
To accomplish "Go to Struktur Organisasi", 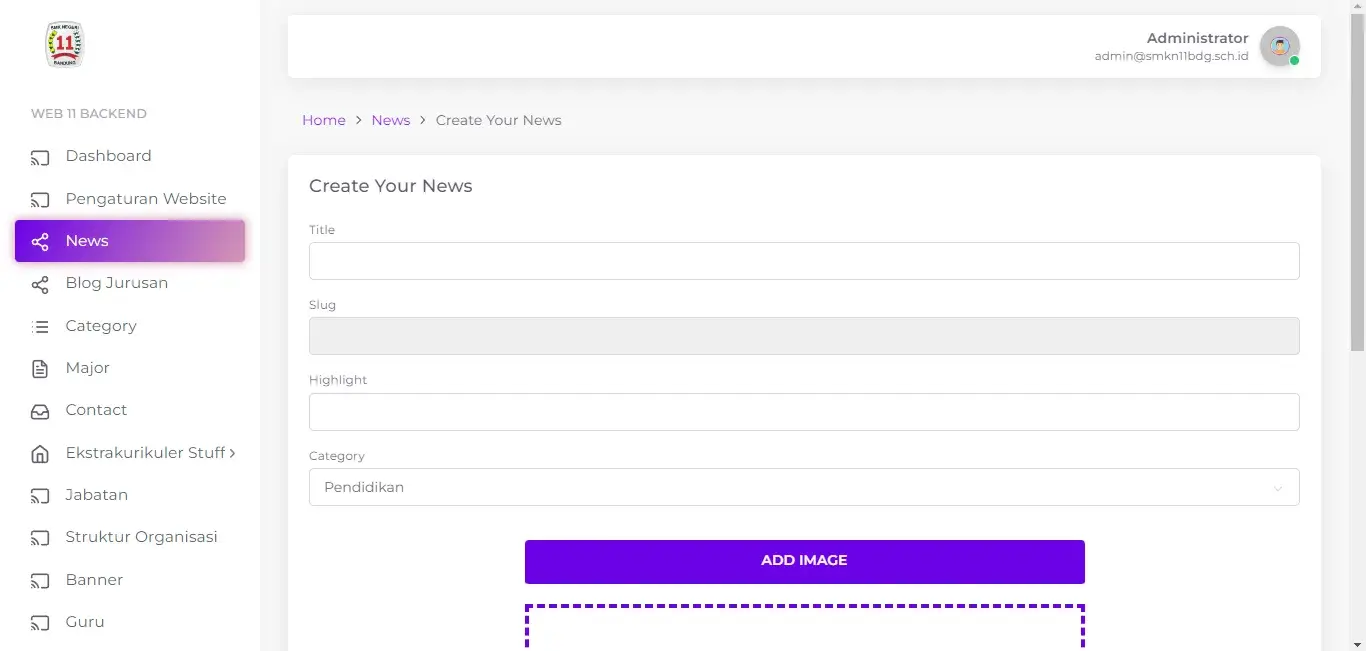I will 130,537.
